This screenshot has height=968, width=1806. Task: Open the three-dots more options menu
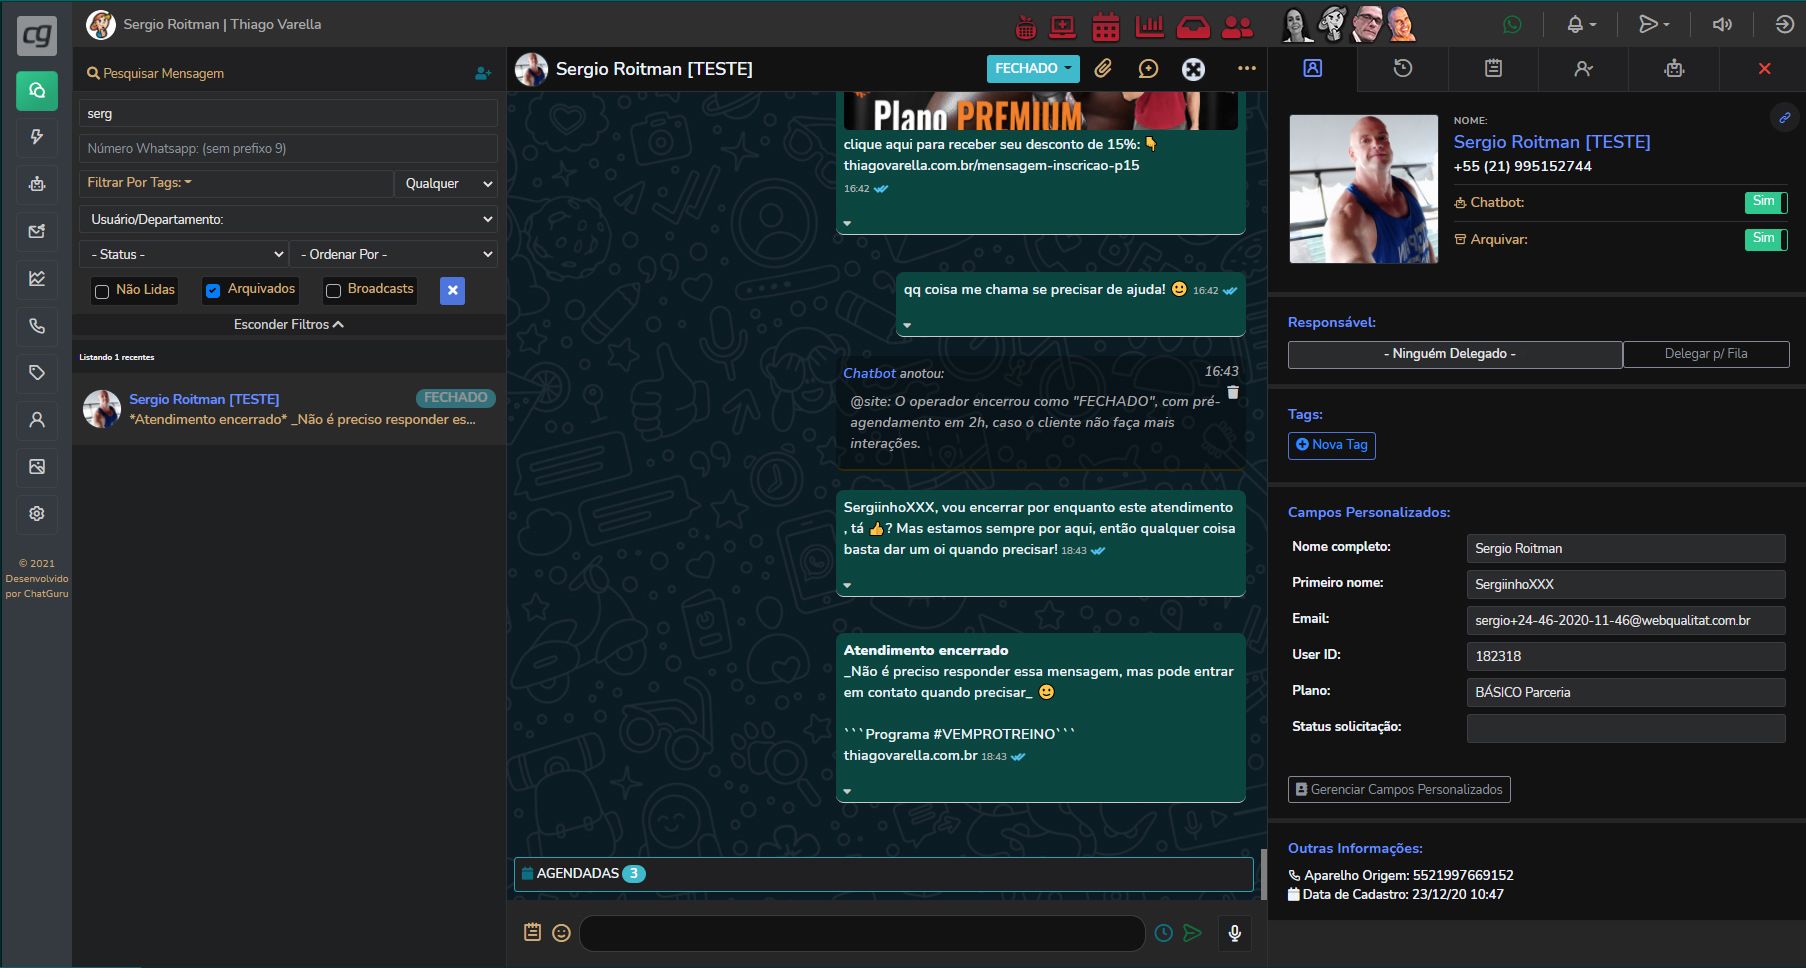(1246, 68)
